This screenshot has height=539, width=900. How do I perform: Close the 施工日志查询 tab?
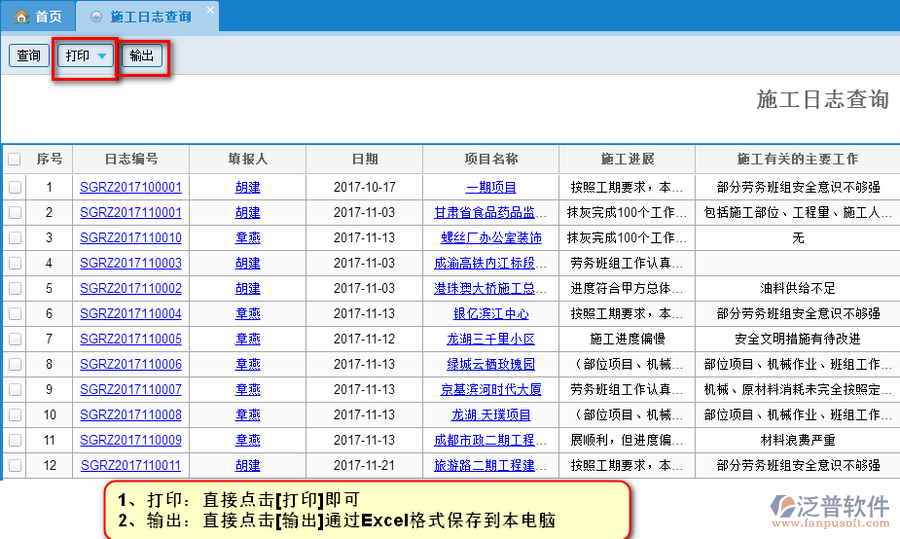click(x=209, y=10)
